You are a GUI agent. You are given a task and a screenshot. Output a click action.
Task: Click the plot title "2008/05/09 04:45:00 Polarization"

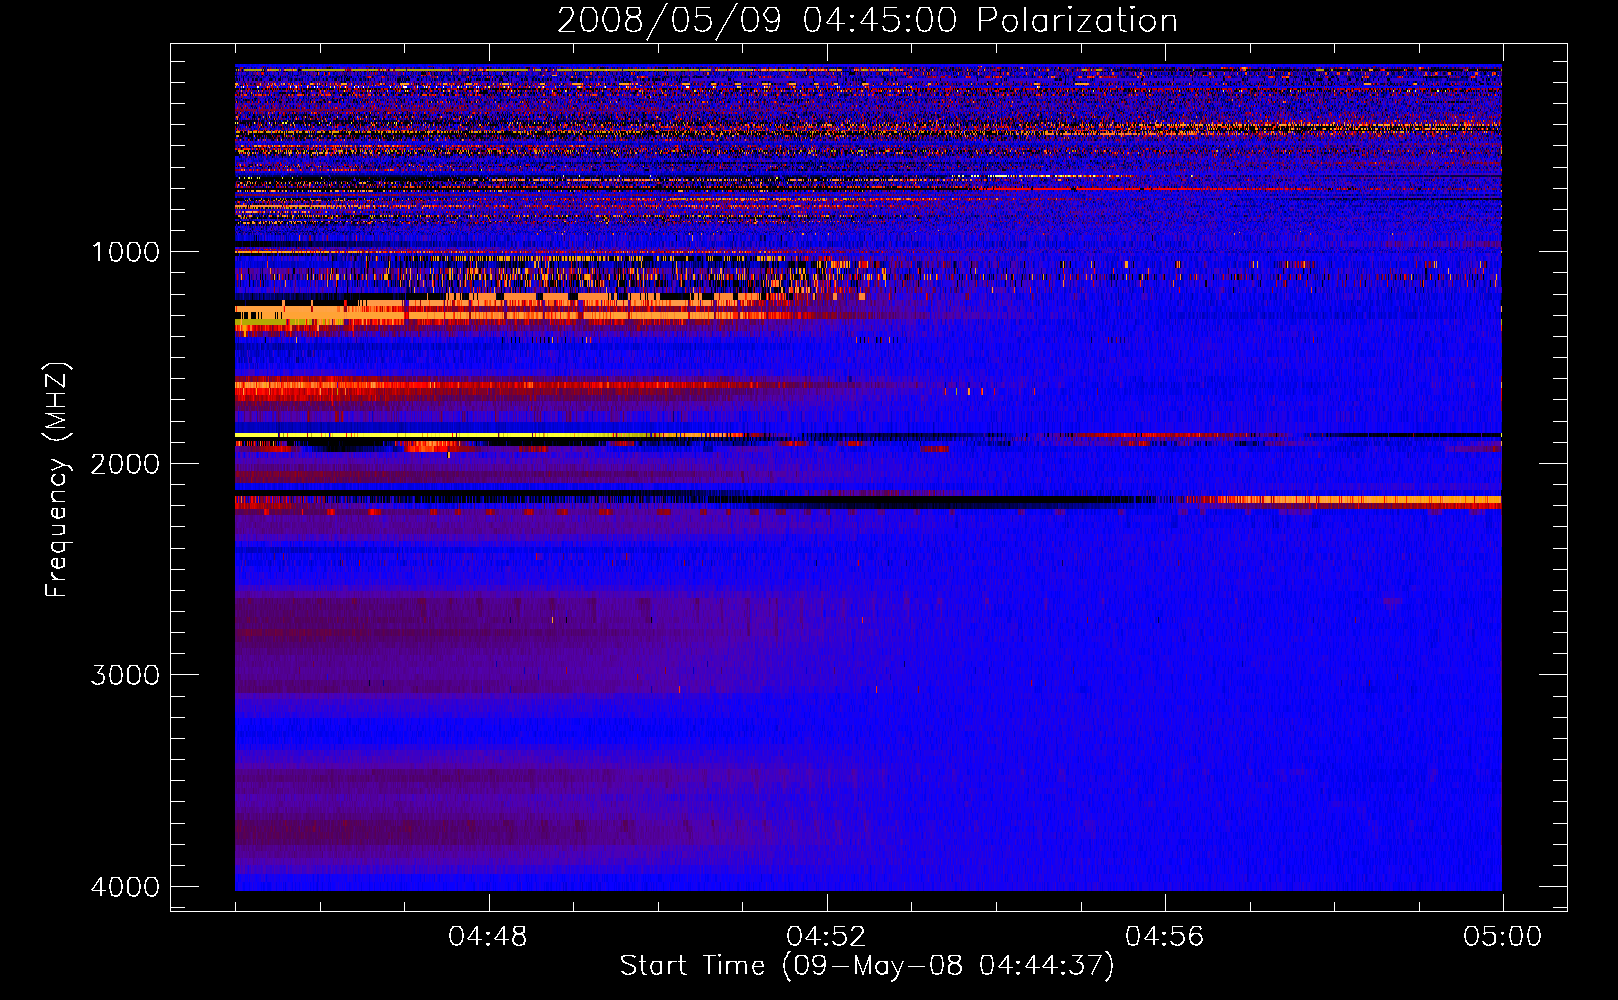867,21
